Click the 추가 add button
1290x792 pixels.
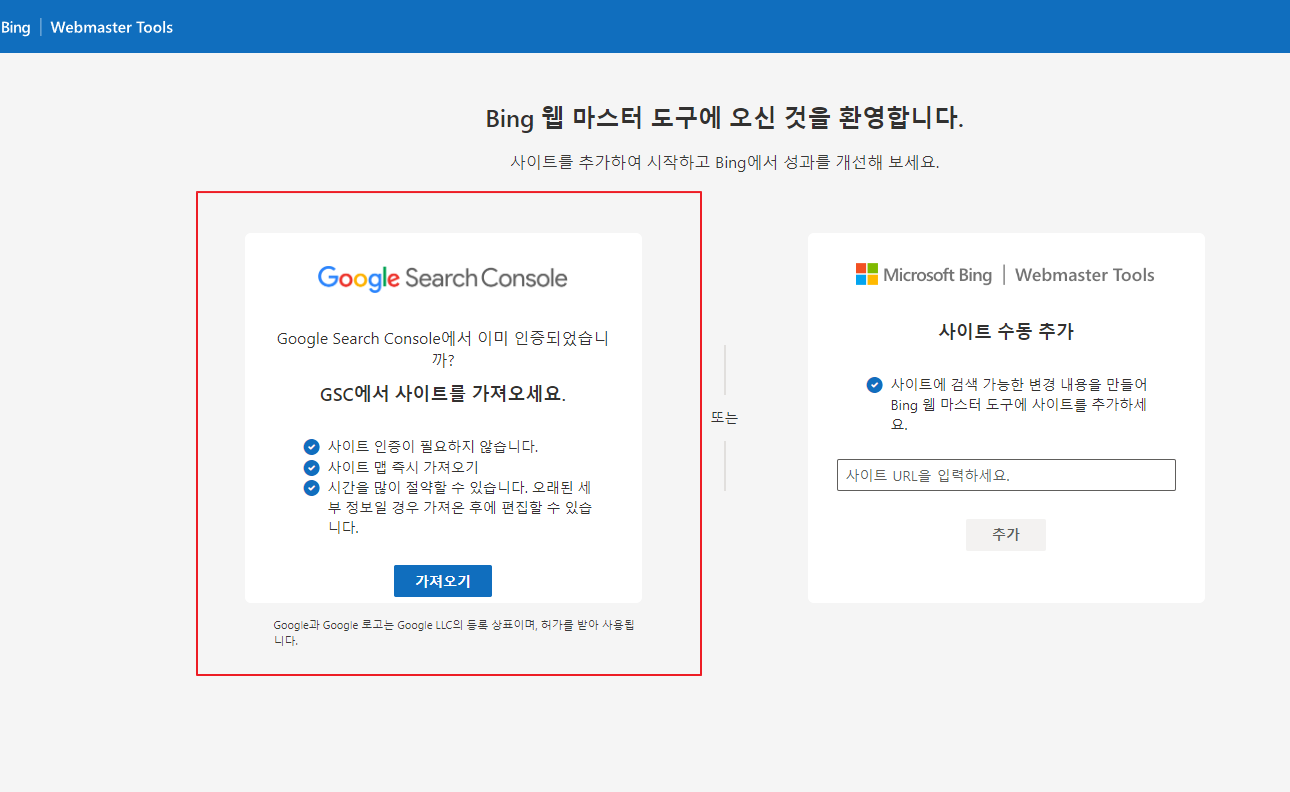(1005, 534)
